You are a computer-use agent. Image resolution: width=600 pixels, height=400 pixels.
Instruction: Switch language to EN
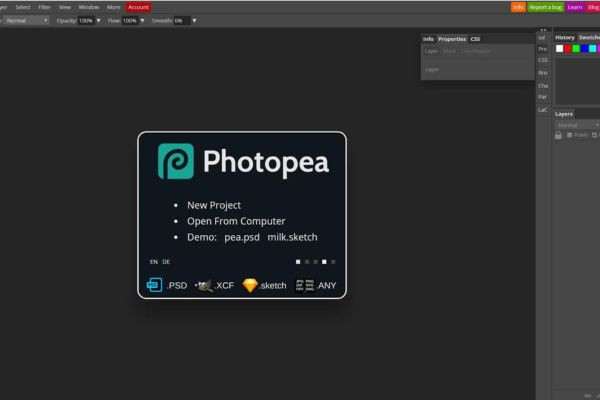pos(154,262)
